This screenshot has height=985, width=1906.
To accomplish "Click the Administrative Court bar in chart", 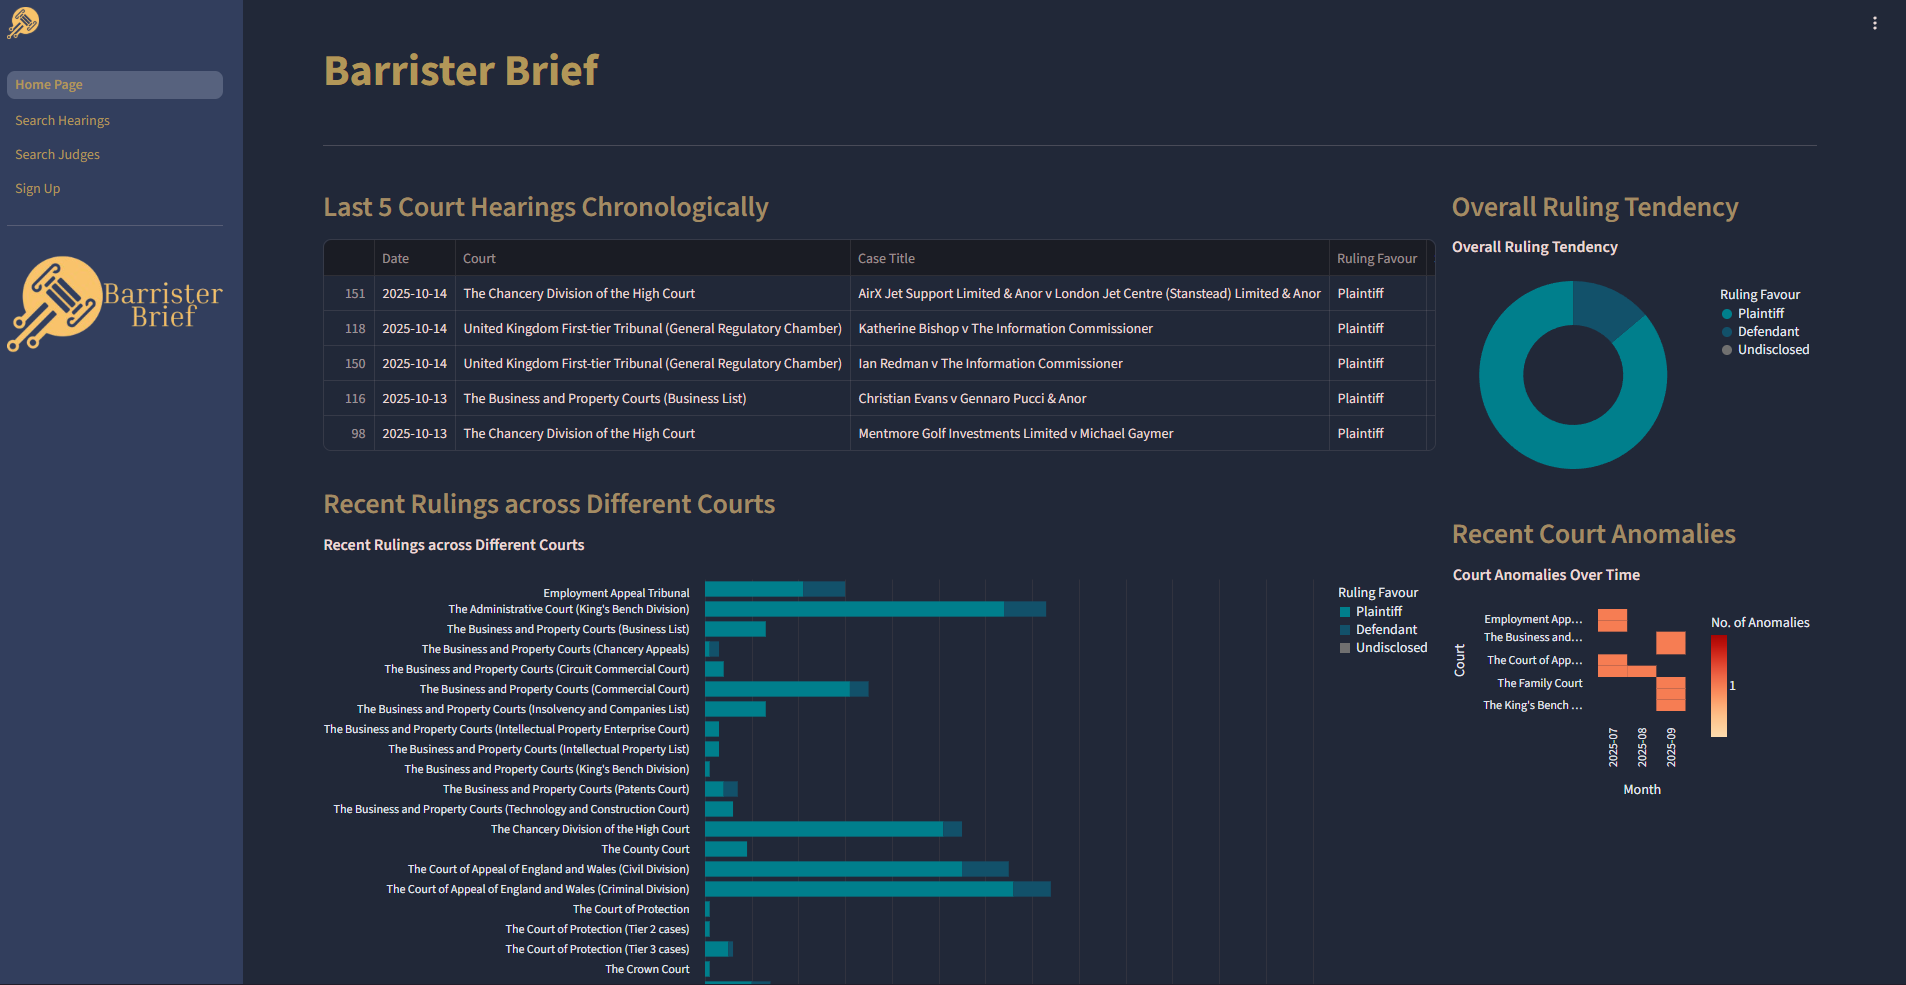I will [x=854, y=609].
